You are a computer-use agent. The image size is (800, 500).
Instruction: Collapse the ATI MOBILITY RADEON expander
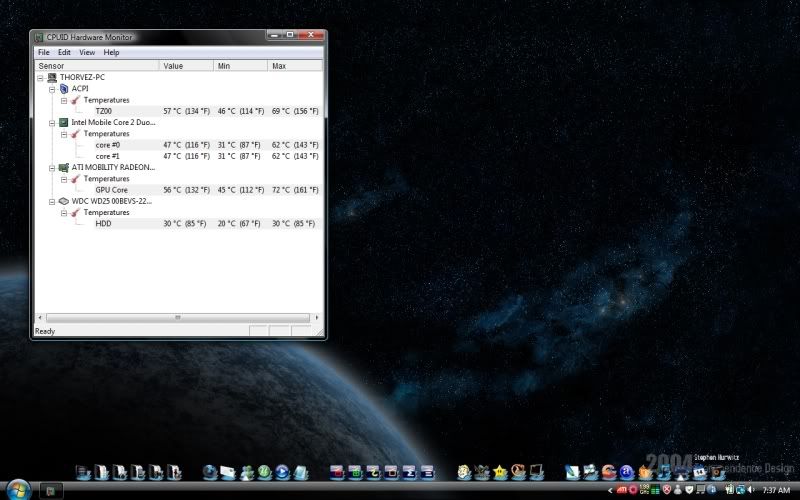coord(52,168)
